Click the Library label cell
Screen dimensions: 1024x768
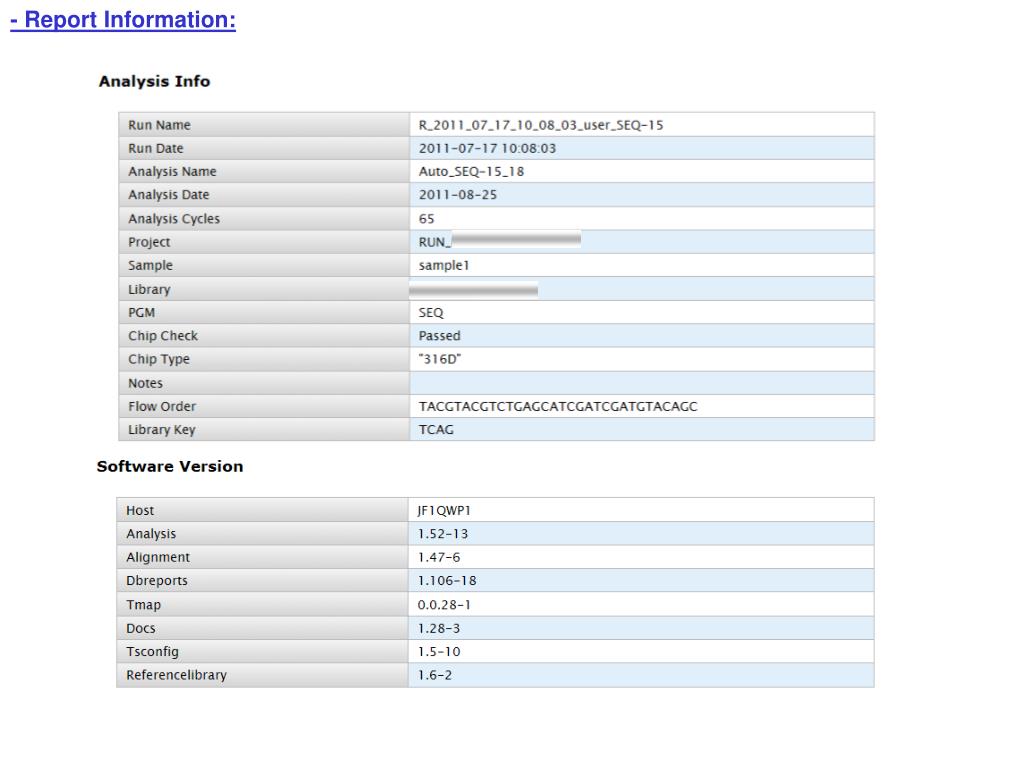(x=264, y=289)
